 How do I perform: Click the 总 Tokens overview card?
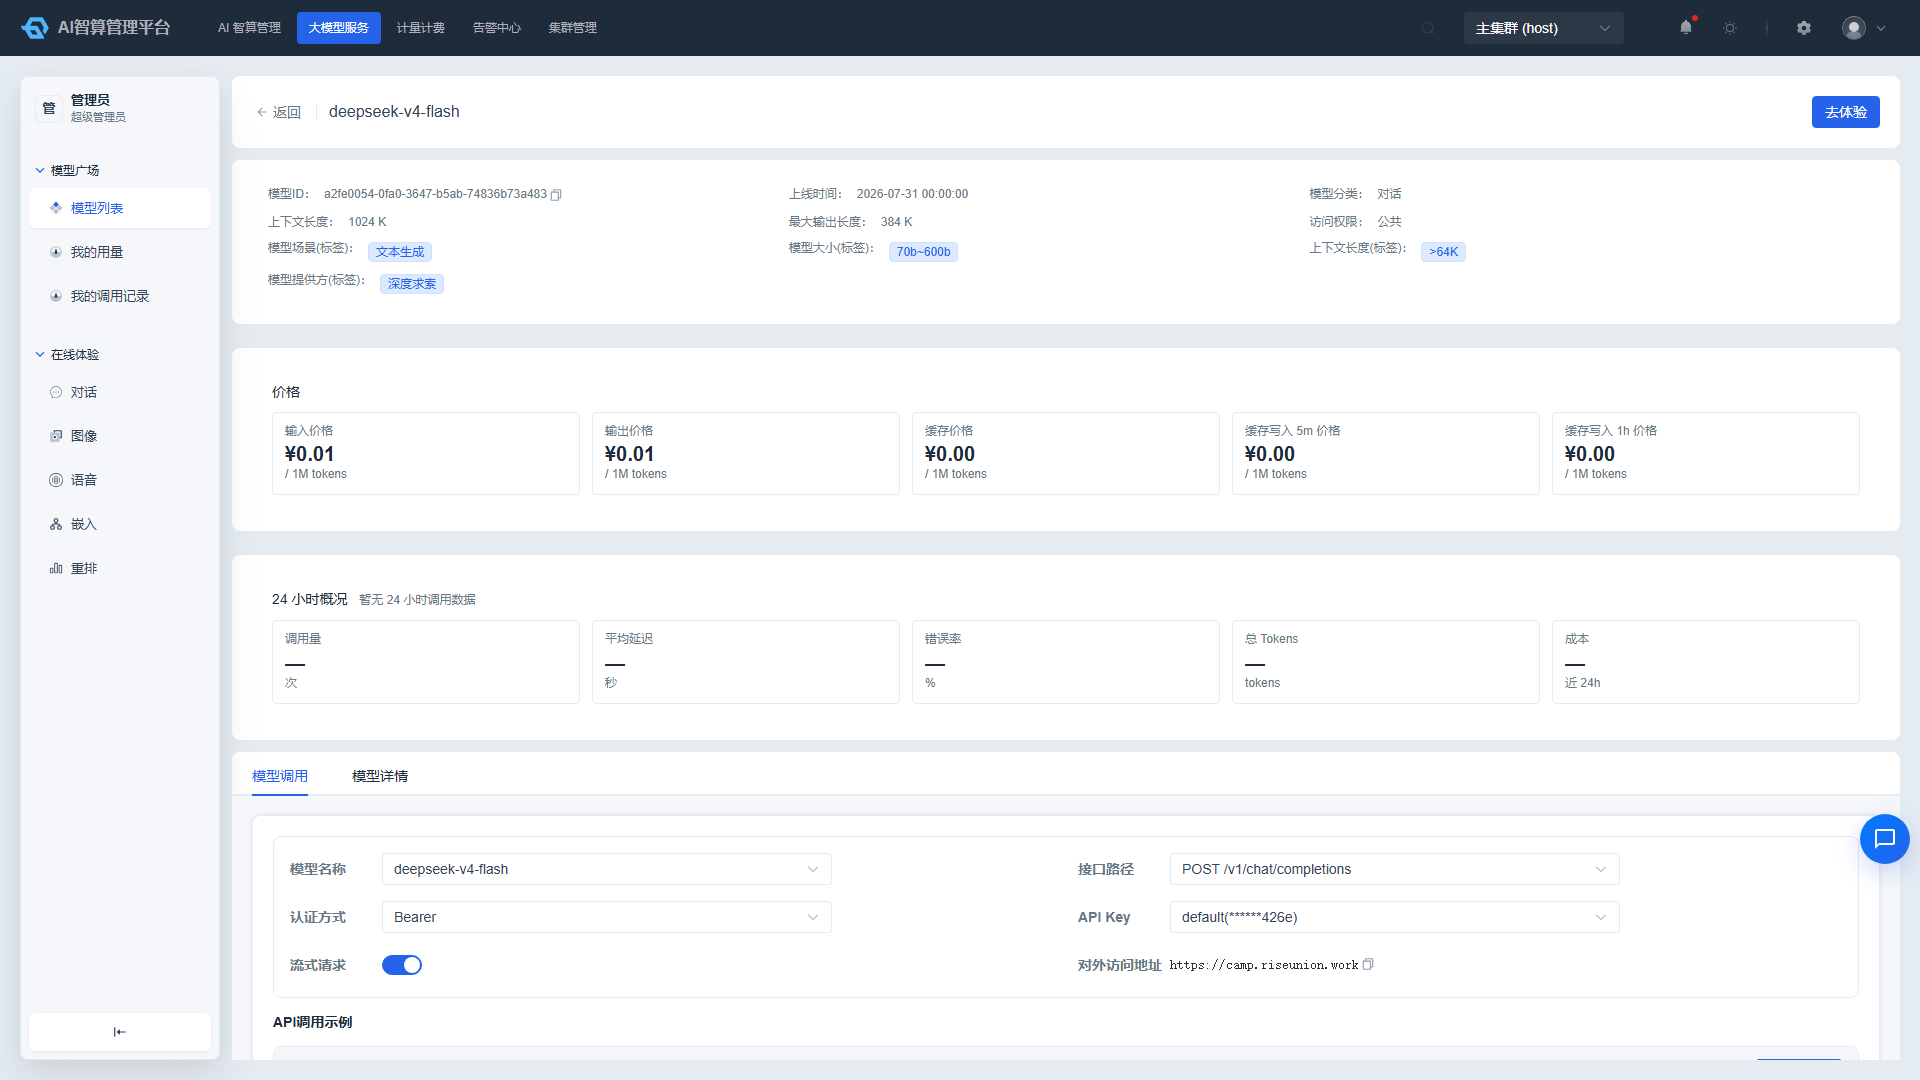pos(1386,662)
